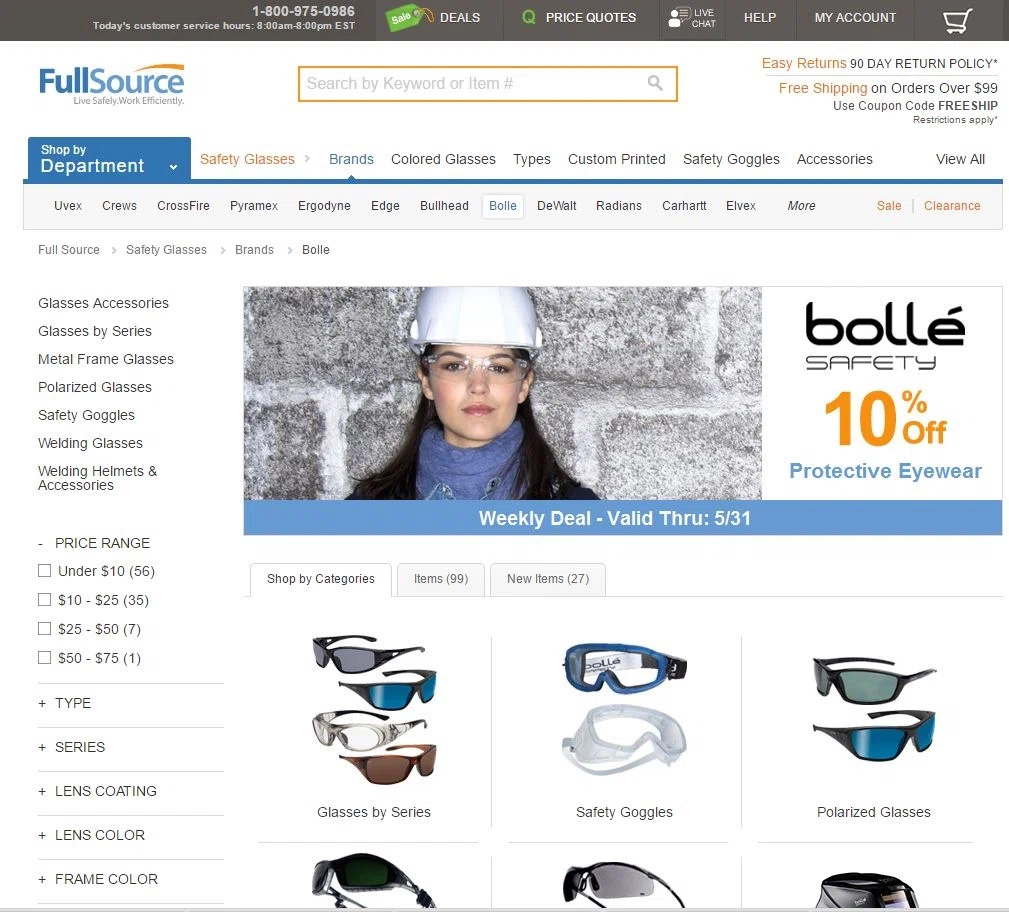1009x912 pixels.
Task: Open the Clearance link
Action: click(952, 206)
